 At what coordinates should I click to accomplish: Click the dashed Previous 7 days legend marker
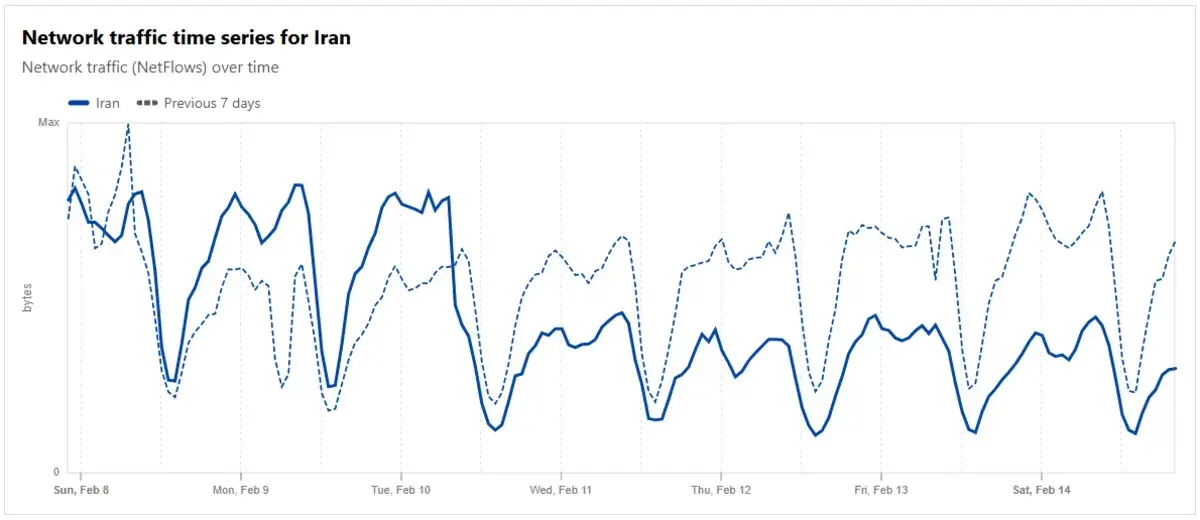148,103
